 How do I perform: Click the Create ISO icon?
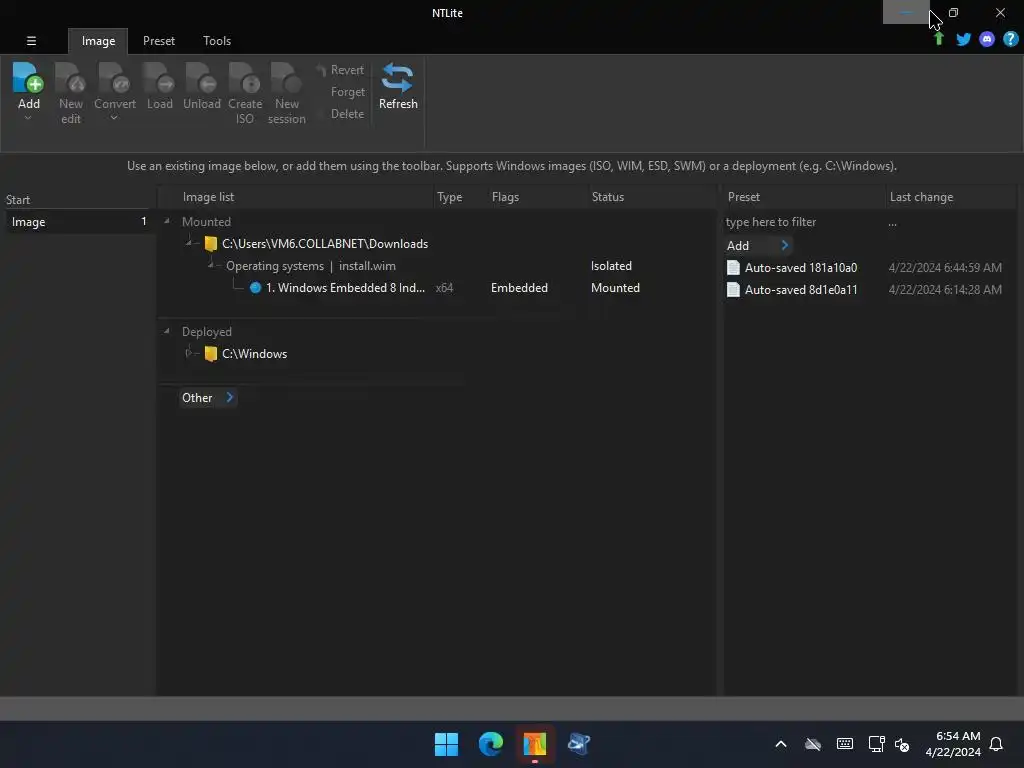[245, 78]
